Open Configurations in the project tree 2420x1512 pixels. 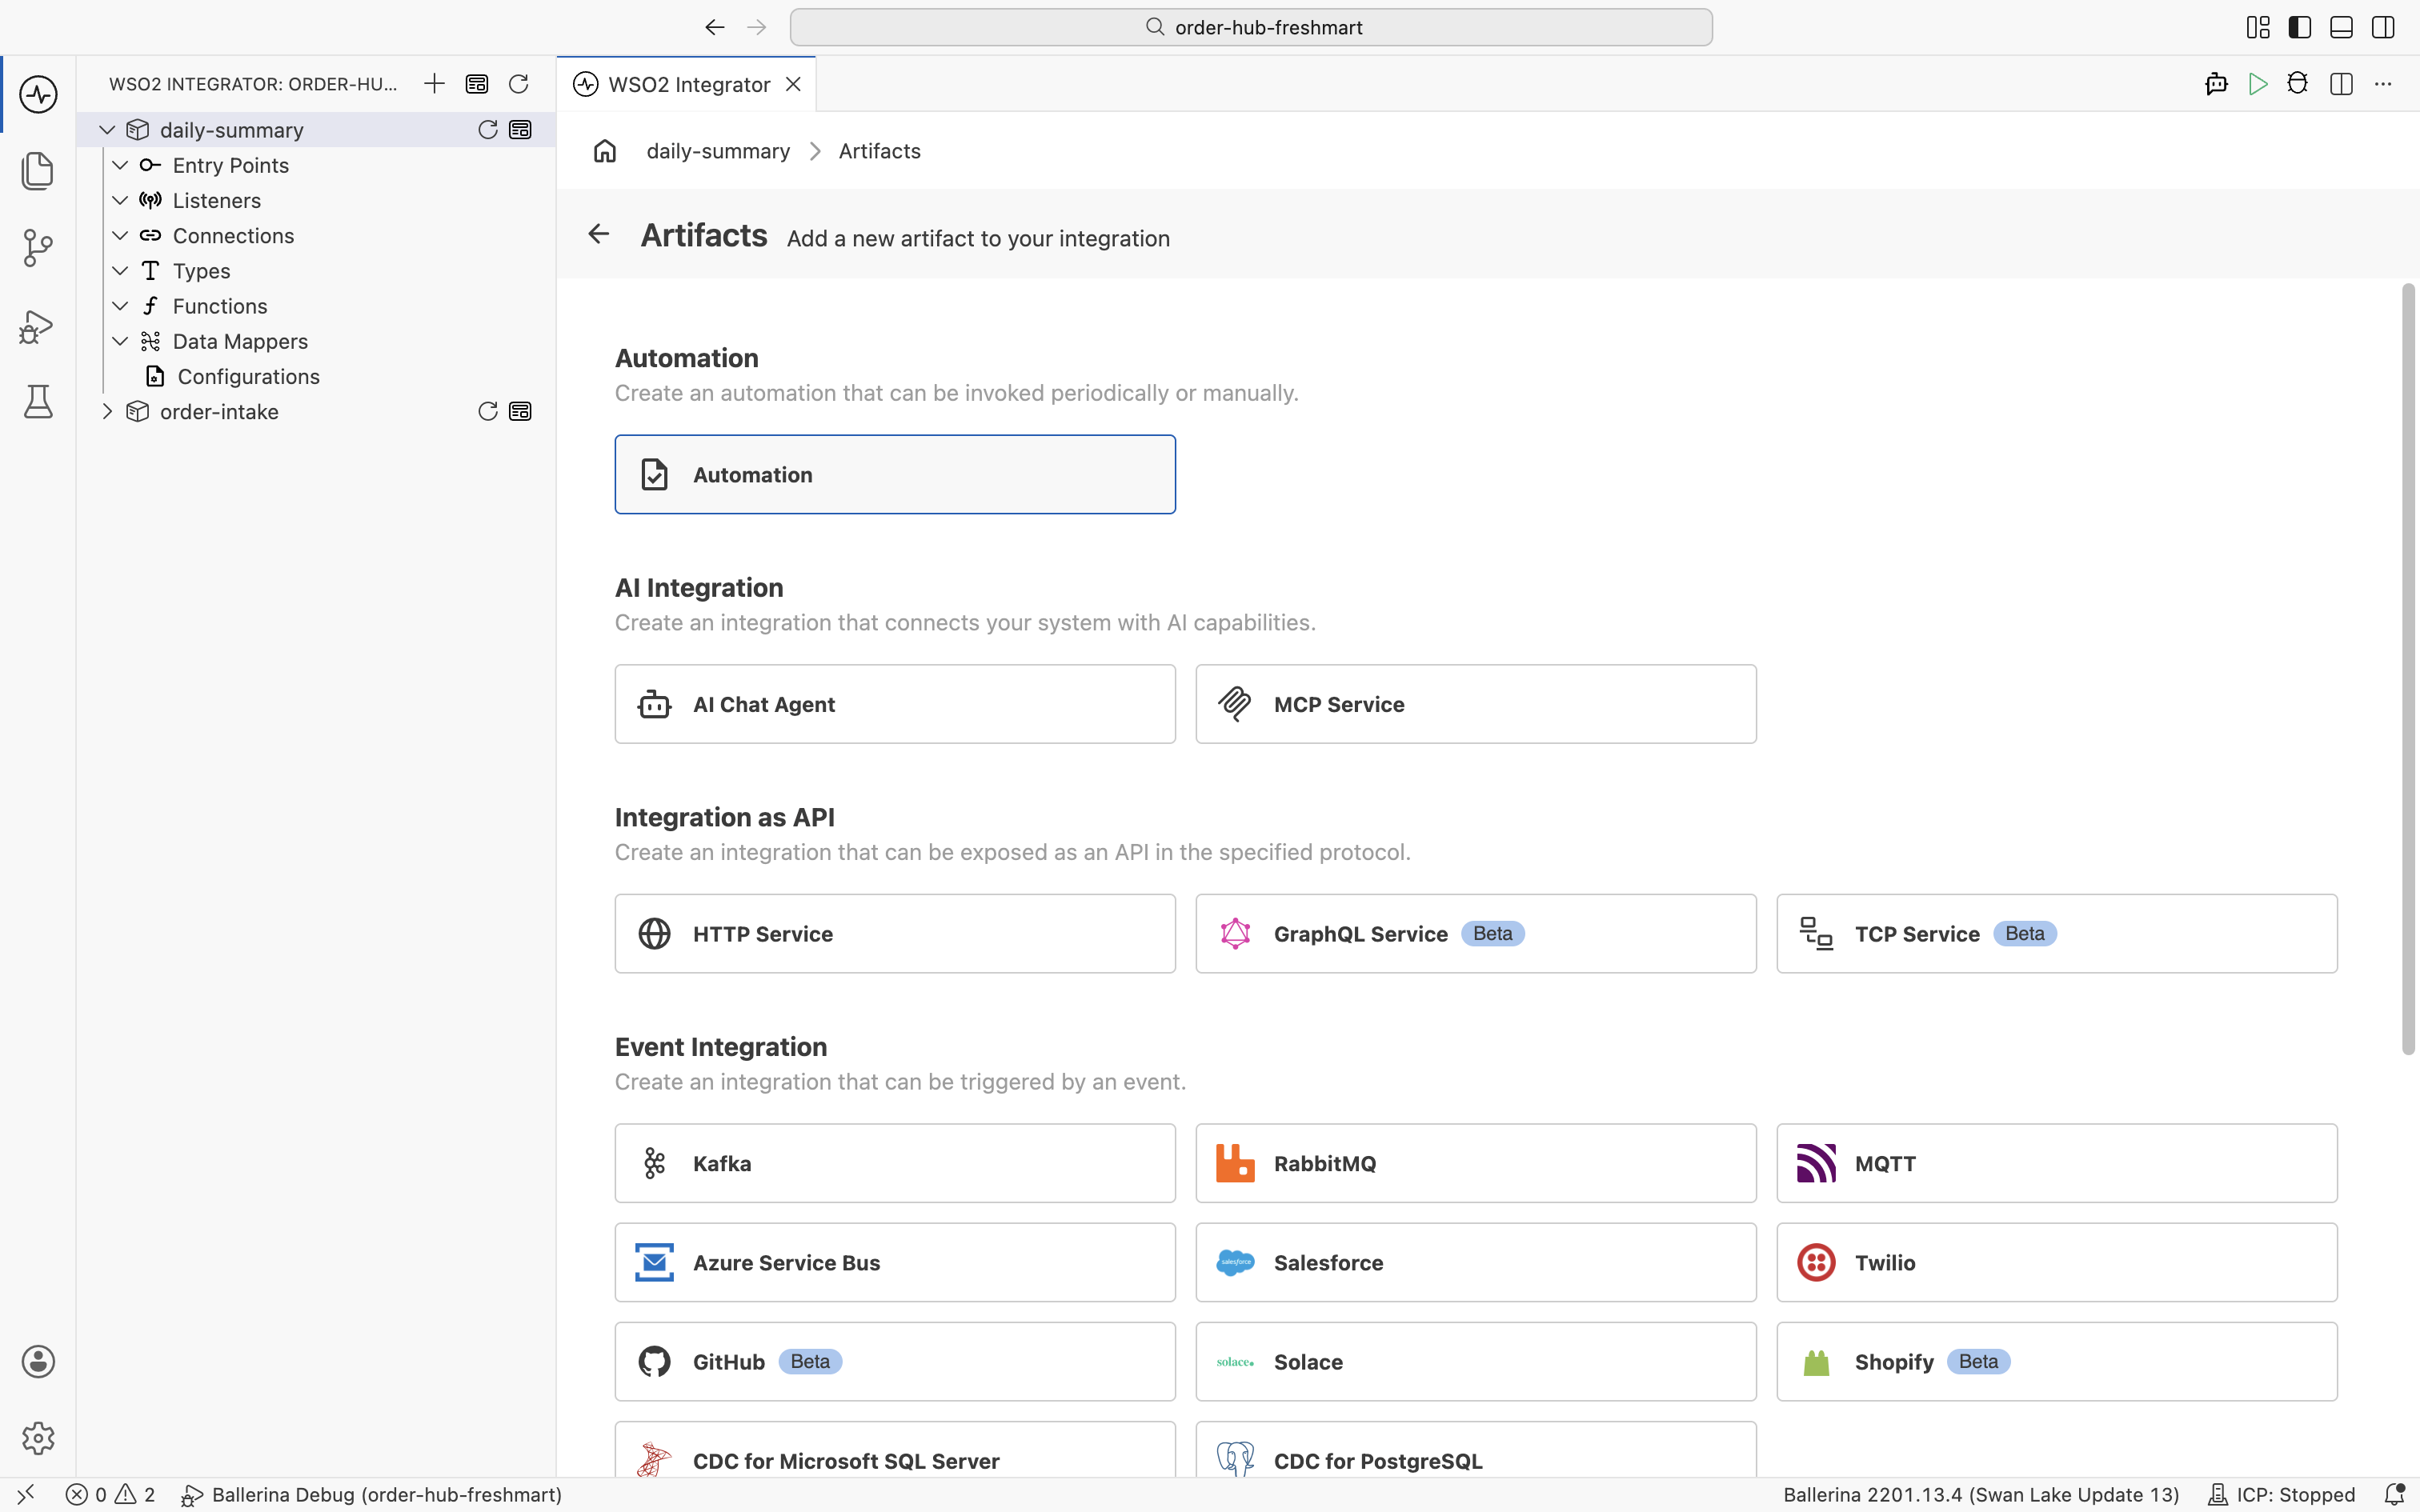pos(248,377)
